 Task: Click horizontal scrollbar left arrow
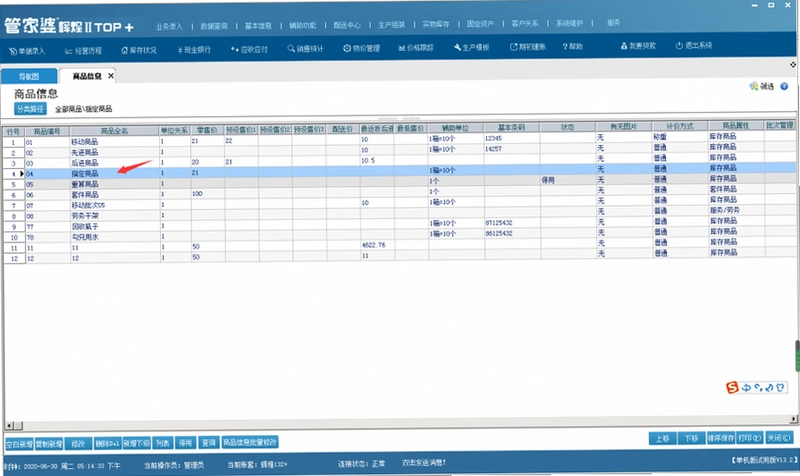click(9, 425)
